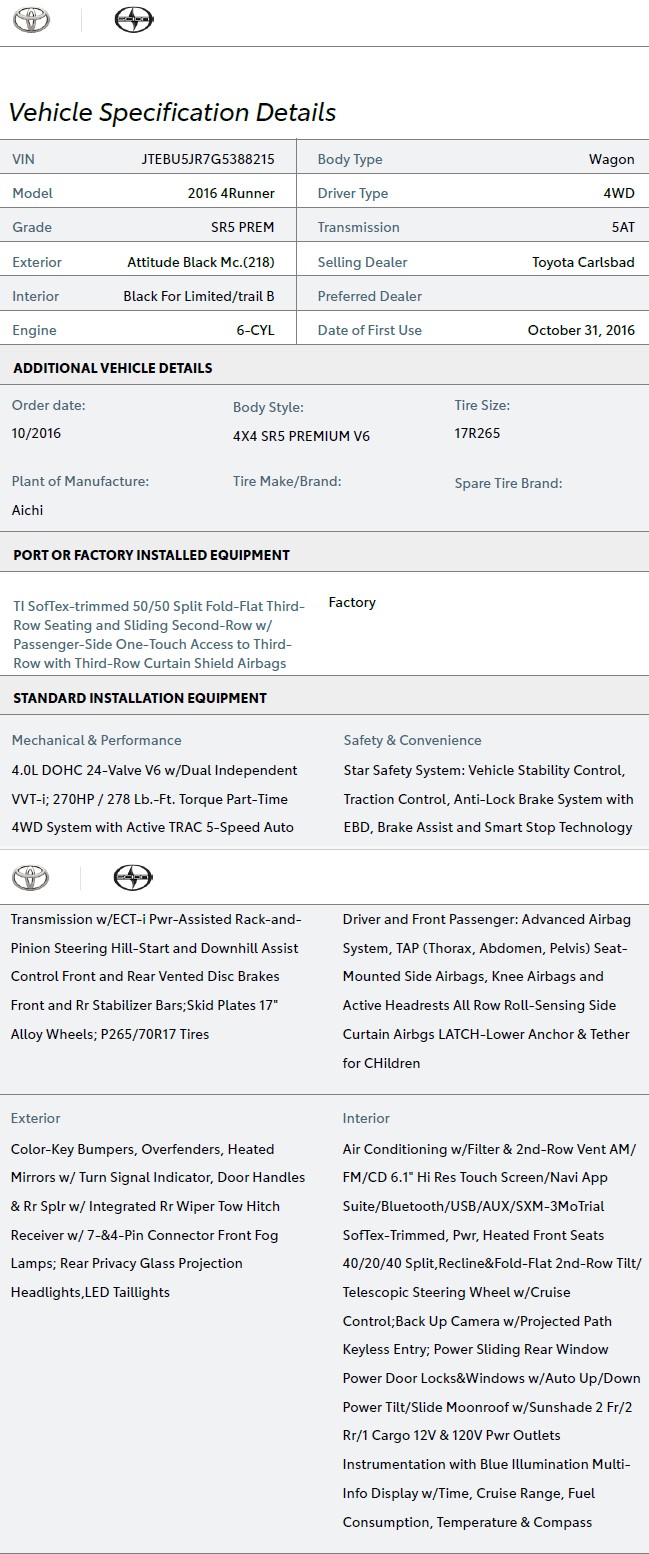
Task: Select the Body Style value 4X4 SR5 PREMIUM V6
Action: pyautogui.click(x=301, y=436)
